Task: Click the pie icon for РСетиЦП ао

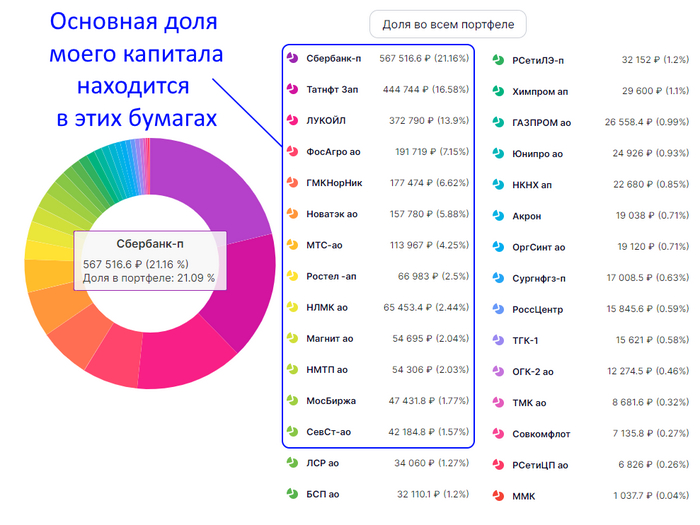Action: [498, 465]
